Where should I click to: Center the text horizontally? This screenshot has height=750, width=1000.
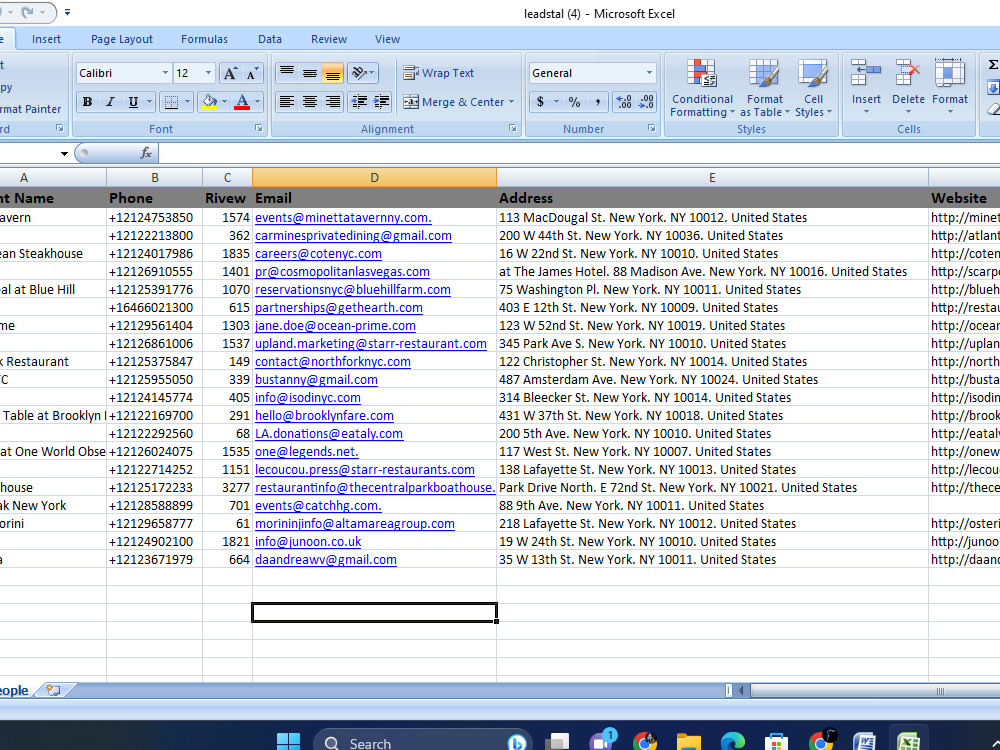pos(310,102)
